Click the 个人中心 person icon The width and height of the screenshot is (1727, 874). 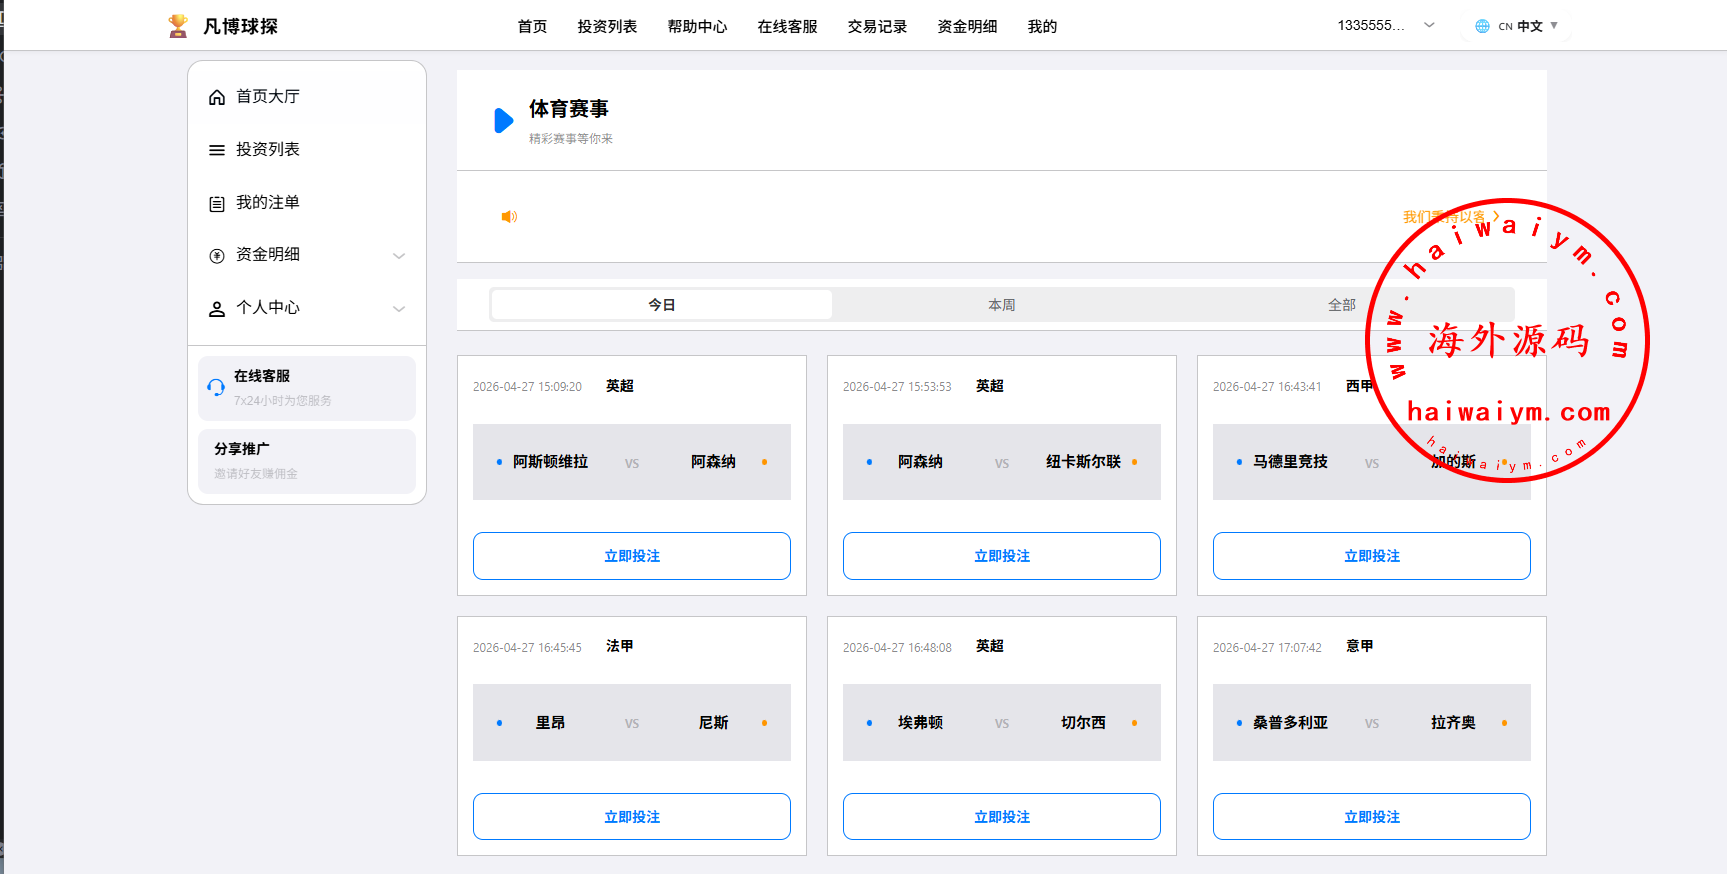point(217,309)
